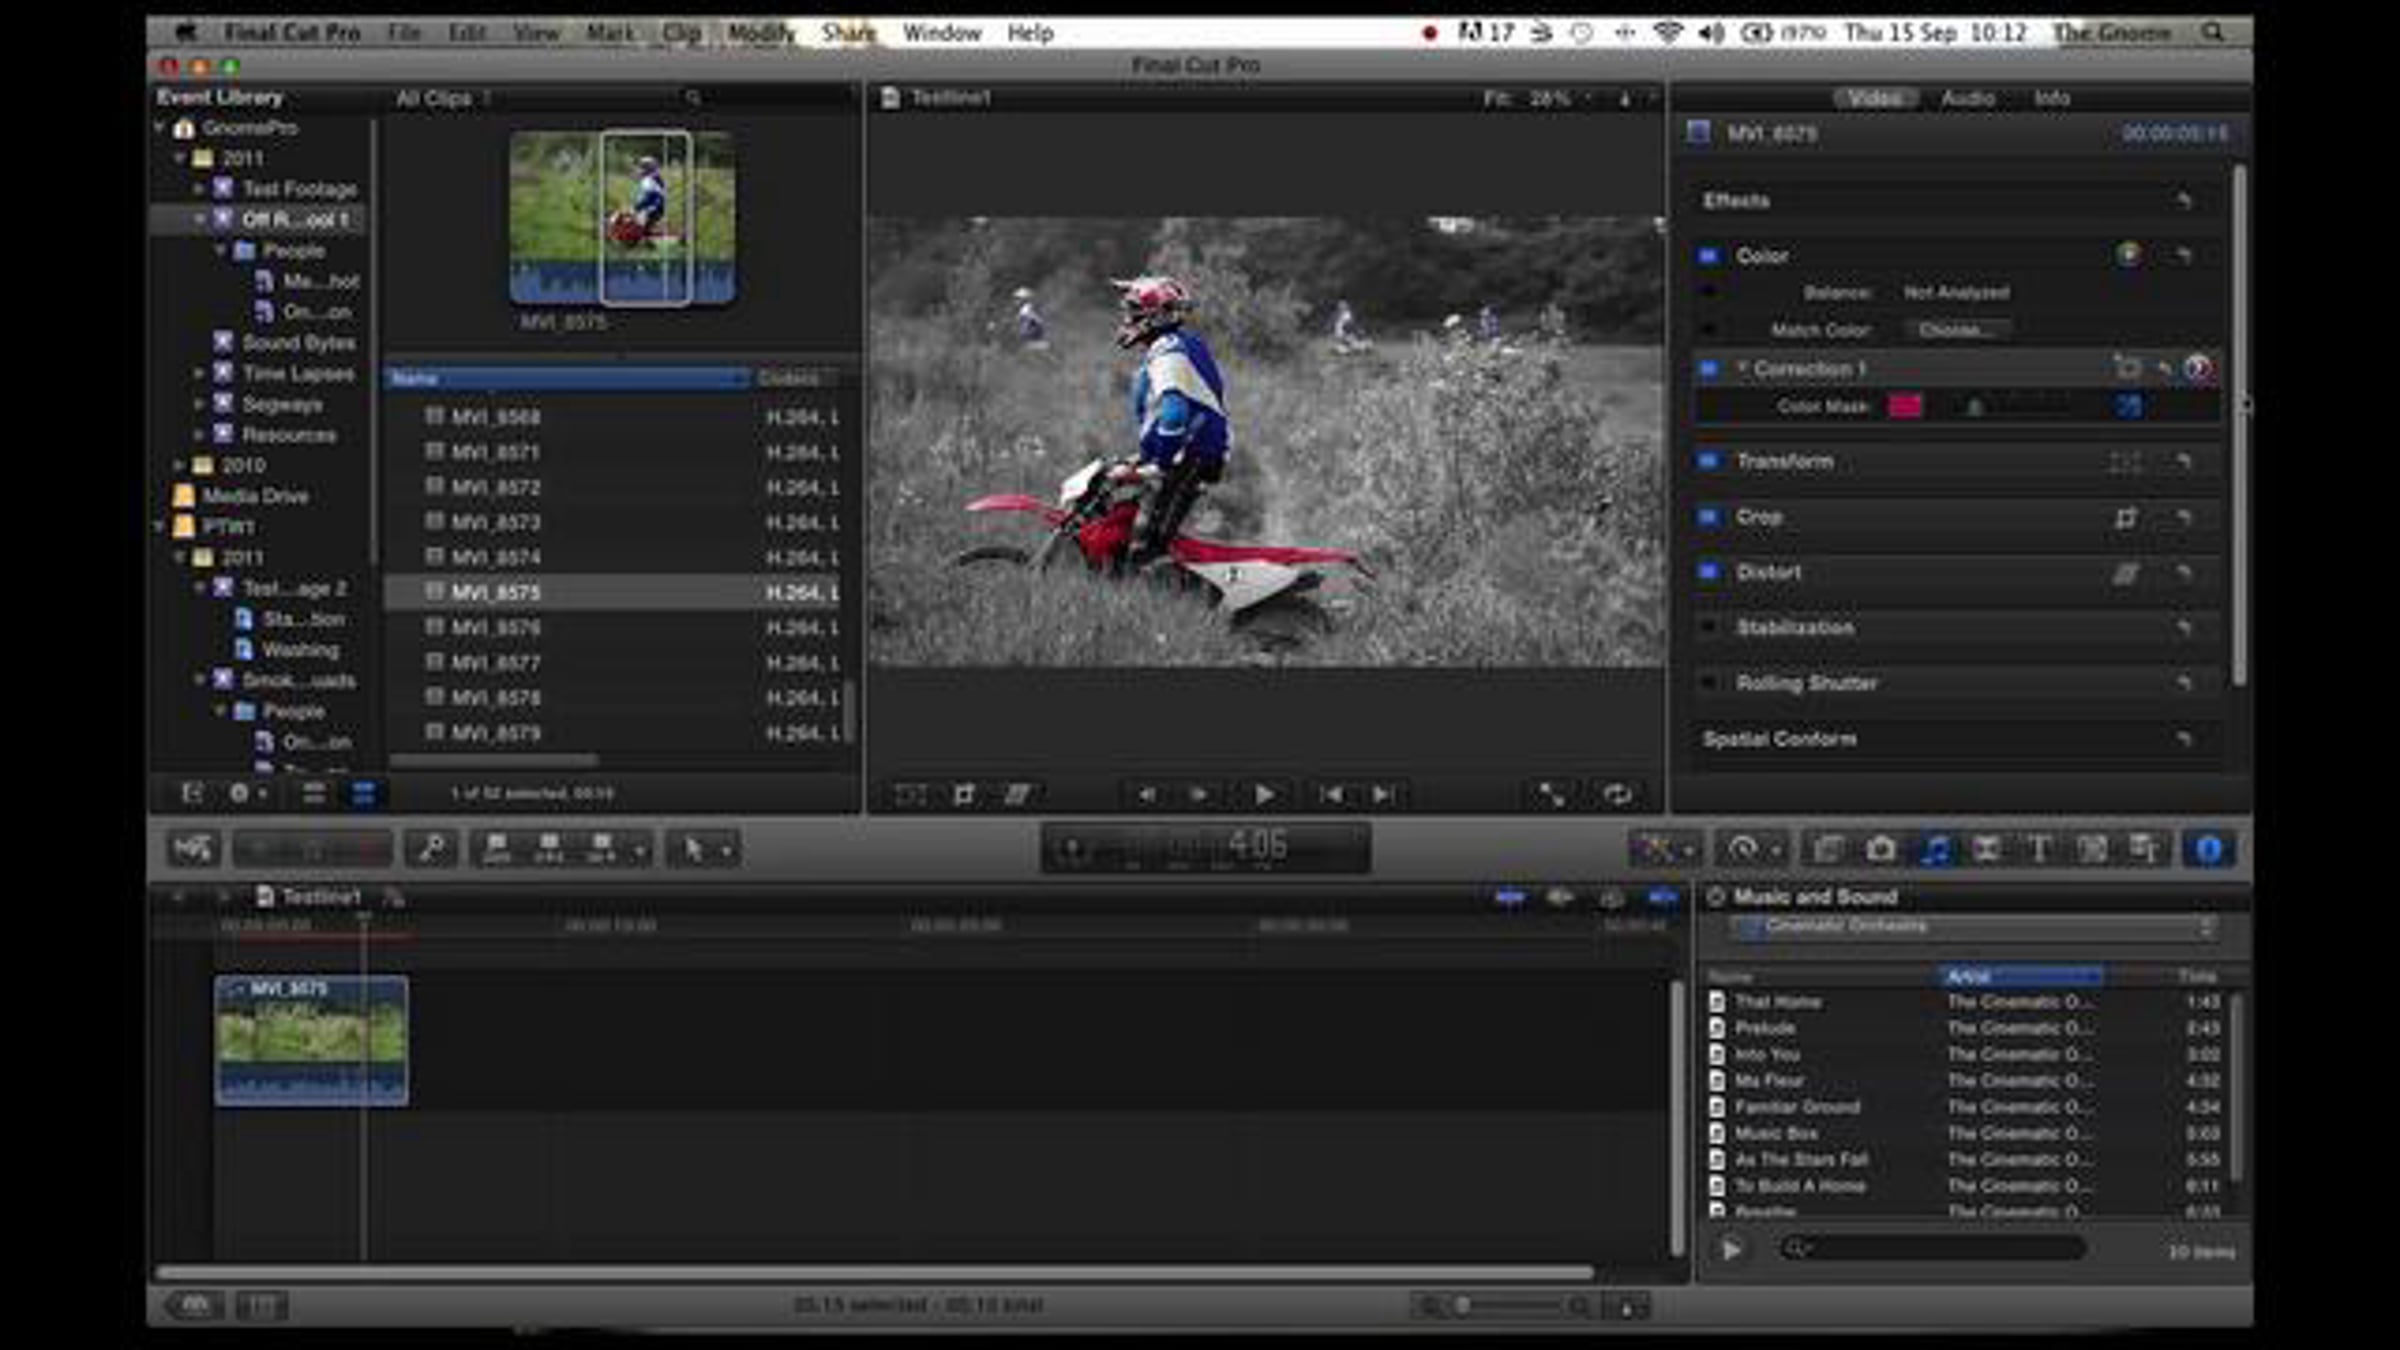2400x1350 pixels.
Task: Open the Modify menu
Action: click(x=761, y=33)
